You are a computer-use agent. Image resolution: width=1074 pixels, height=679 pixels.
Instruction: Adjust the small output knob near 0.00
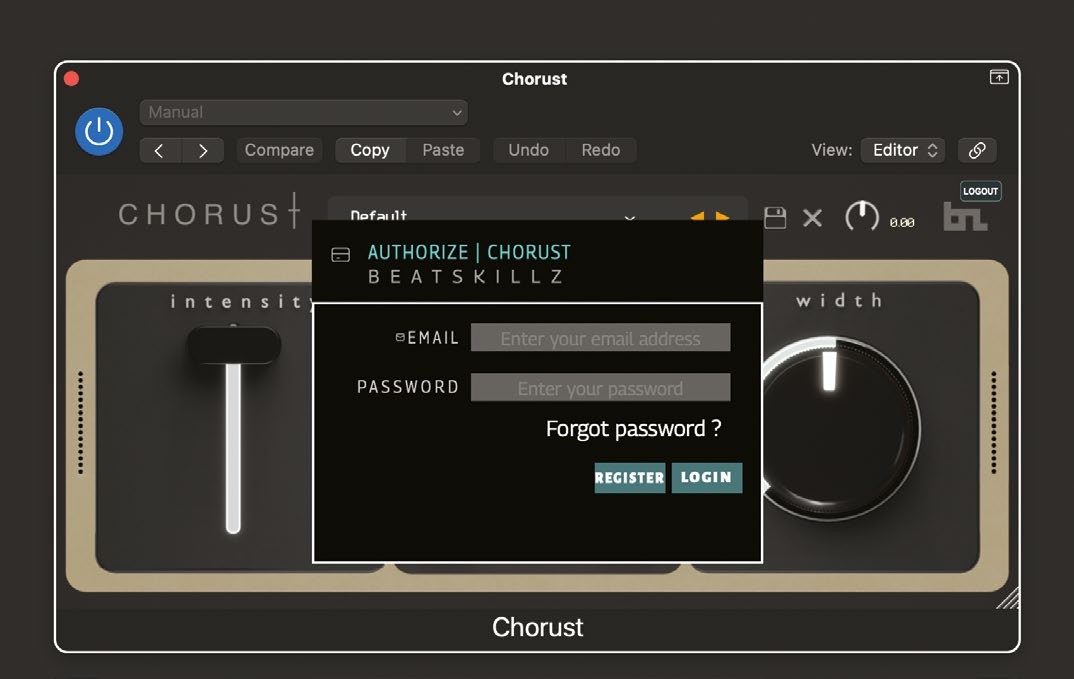tap(862, 217)
